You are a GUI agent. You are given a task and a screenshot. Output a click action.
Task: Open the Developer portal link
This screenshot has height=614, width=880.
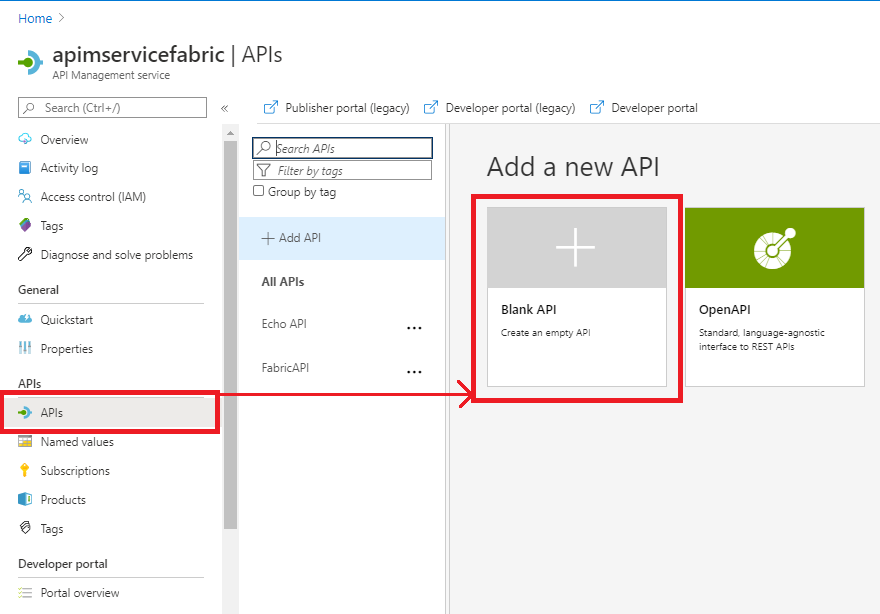tap(654, 108)
